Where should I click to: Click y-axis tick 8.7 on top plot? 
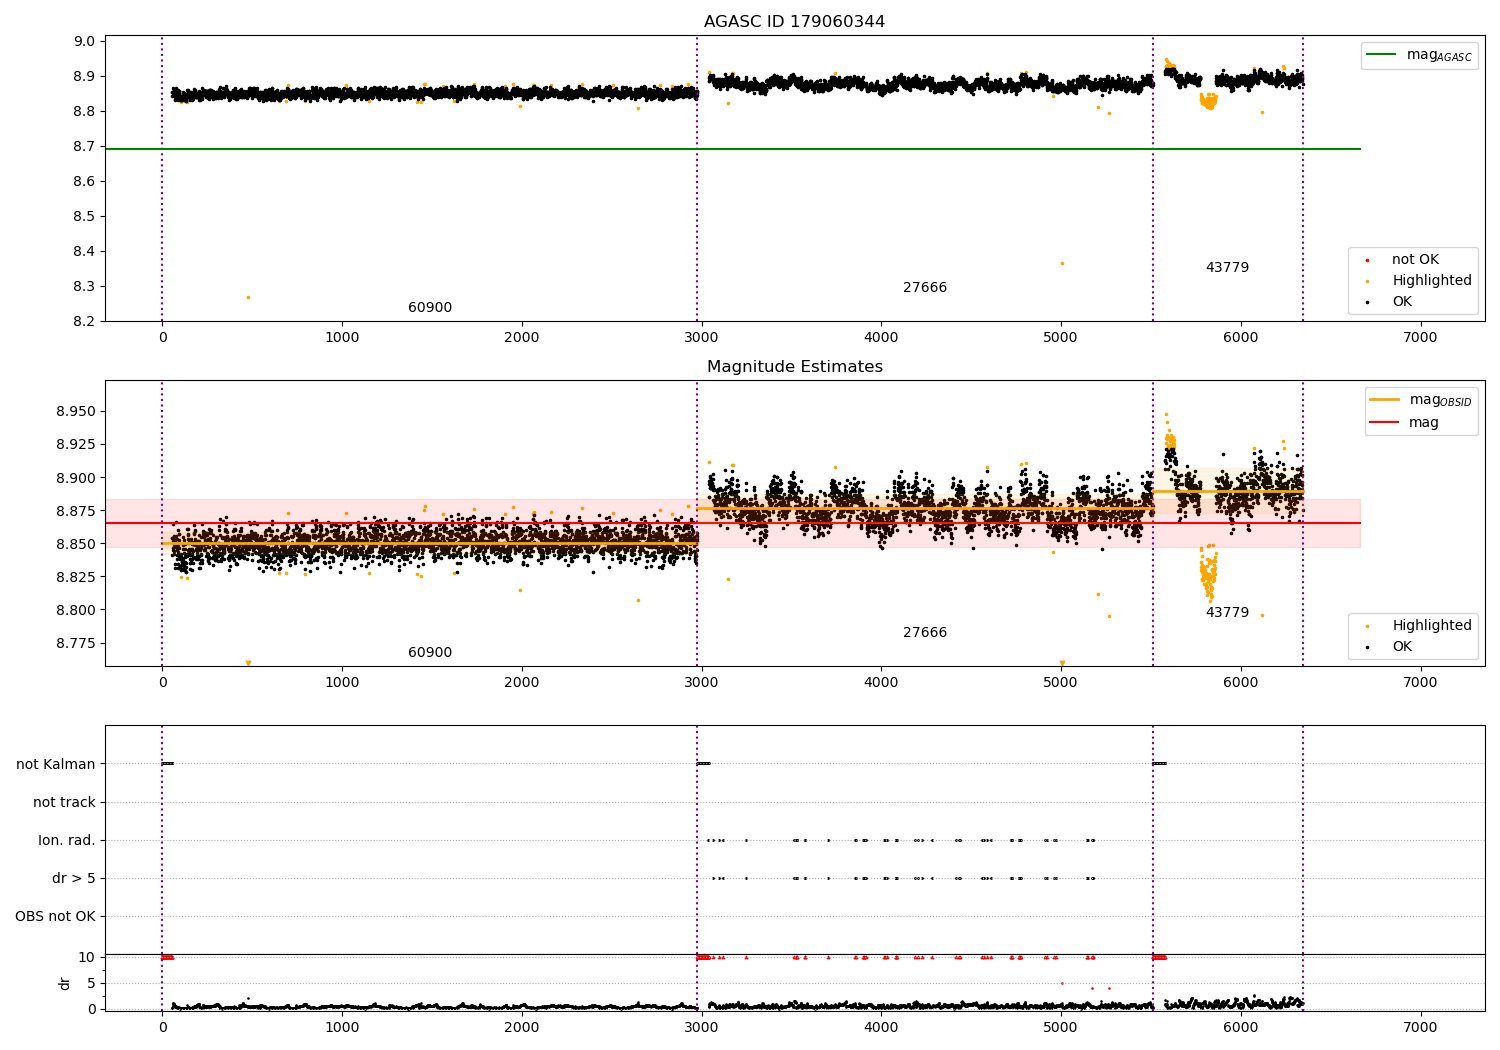pos(86,147)
